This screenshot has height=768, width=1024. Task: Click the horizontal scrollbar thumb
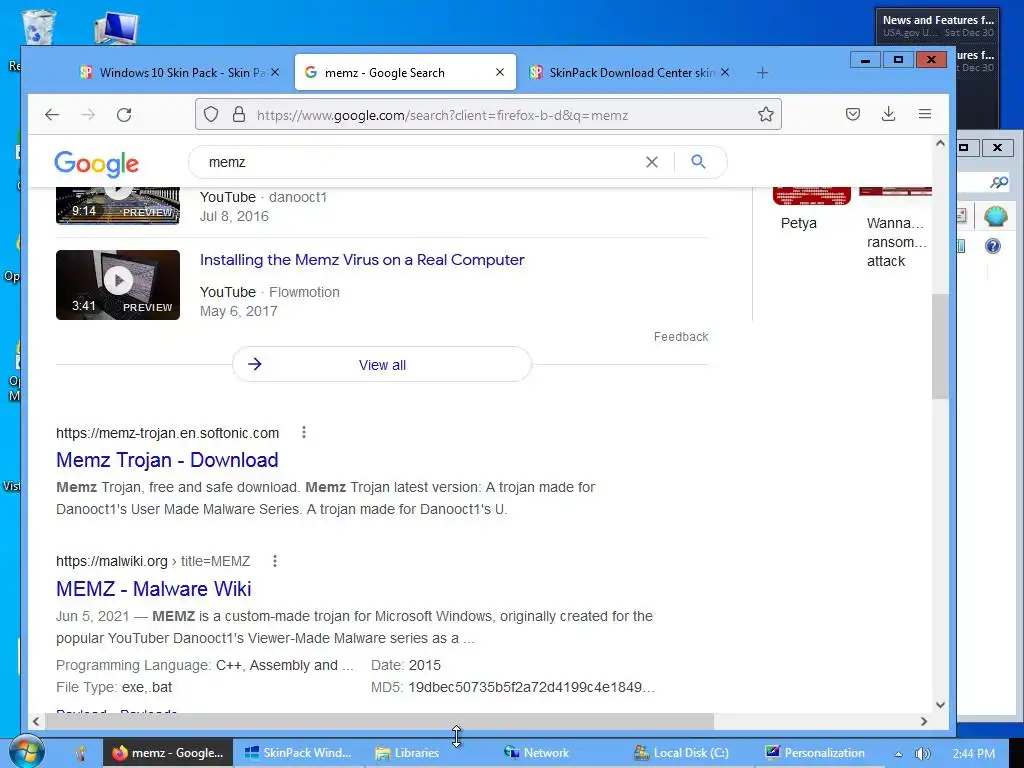pos(379,722)
